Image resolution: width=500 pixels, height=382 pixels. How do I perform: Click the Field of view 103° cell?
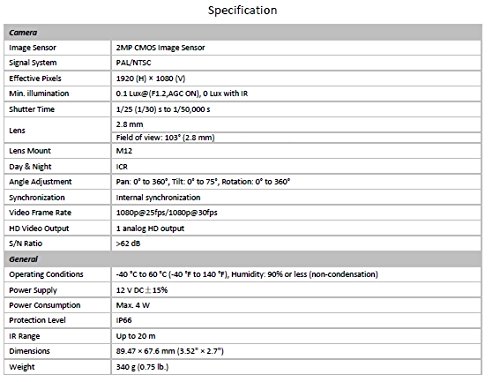(x=296, y=137)
